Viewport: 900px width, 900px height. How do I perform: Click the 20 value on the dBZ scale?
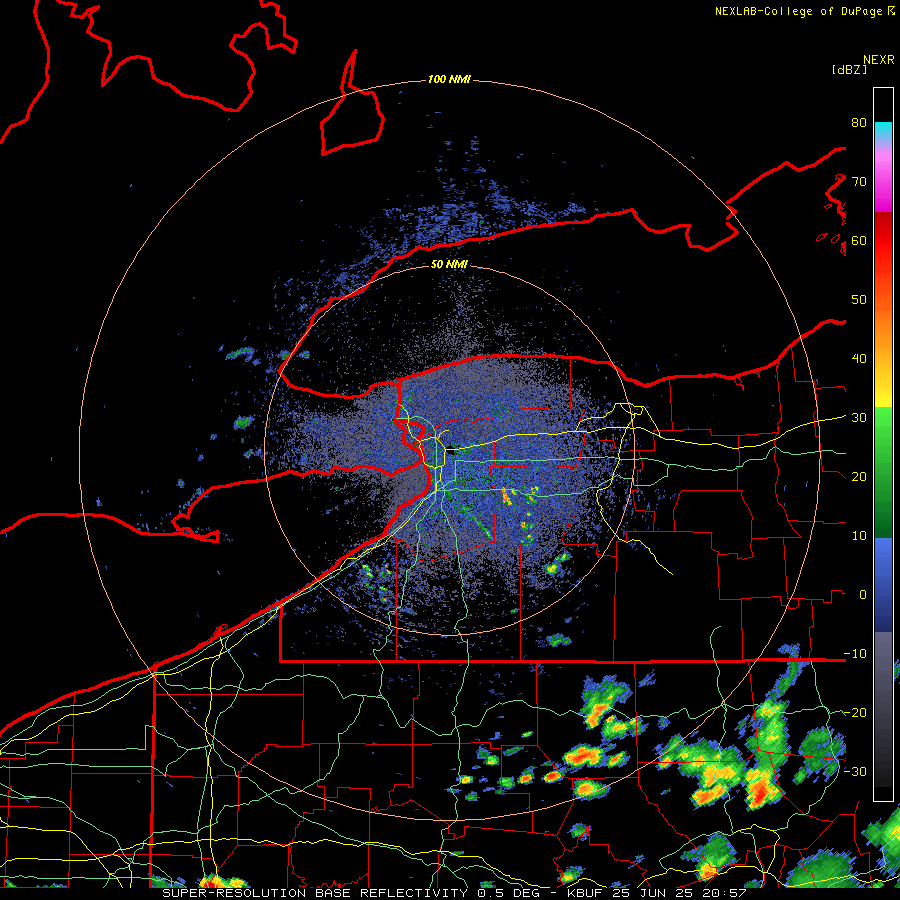pyautogui.click(x=859, y=476)
